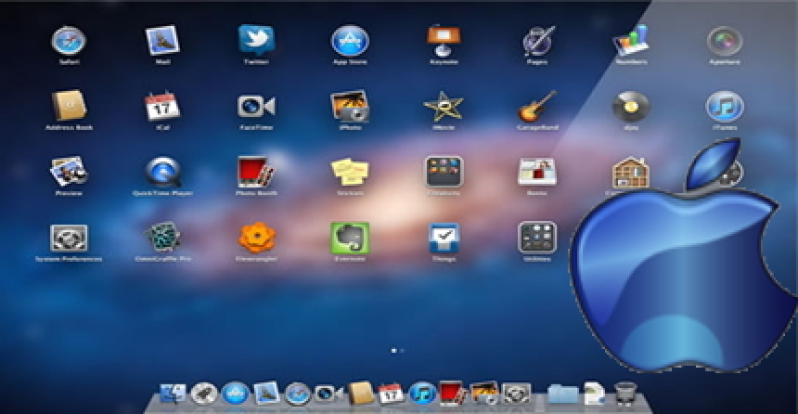The image size is (798, 414).
Task: Open FaceTime in the Launchpad grid
Action: pyautogui.click(x=256, y=106)
